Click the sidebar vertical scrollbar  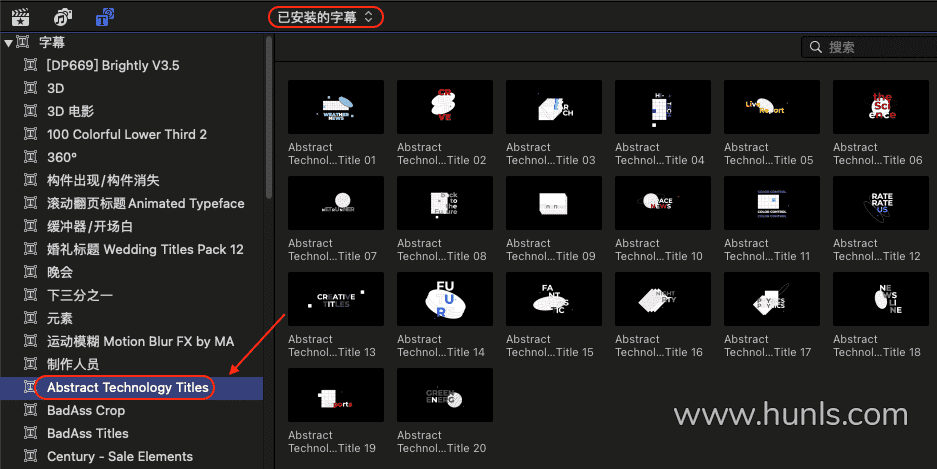click(269, 118)
